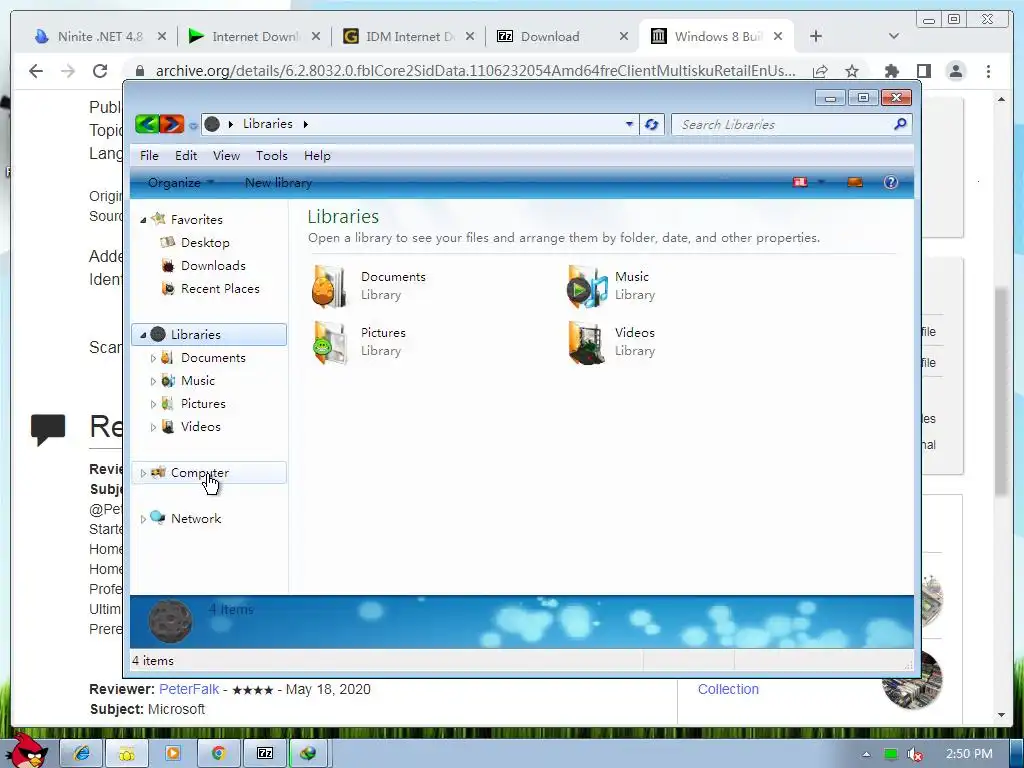The image size is (1024, 768).
Task: Click the New library button
Action: coord(278,183)
